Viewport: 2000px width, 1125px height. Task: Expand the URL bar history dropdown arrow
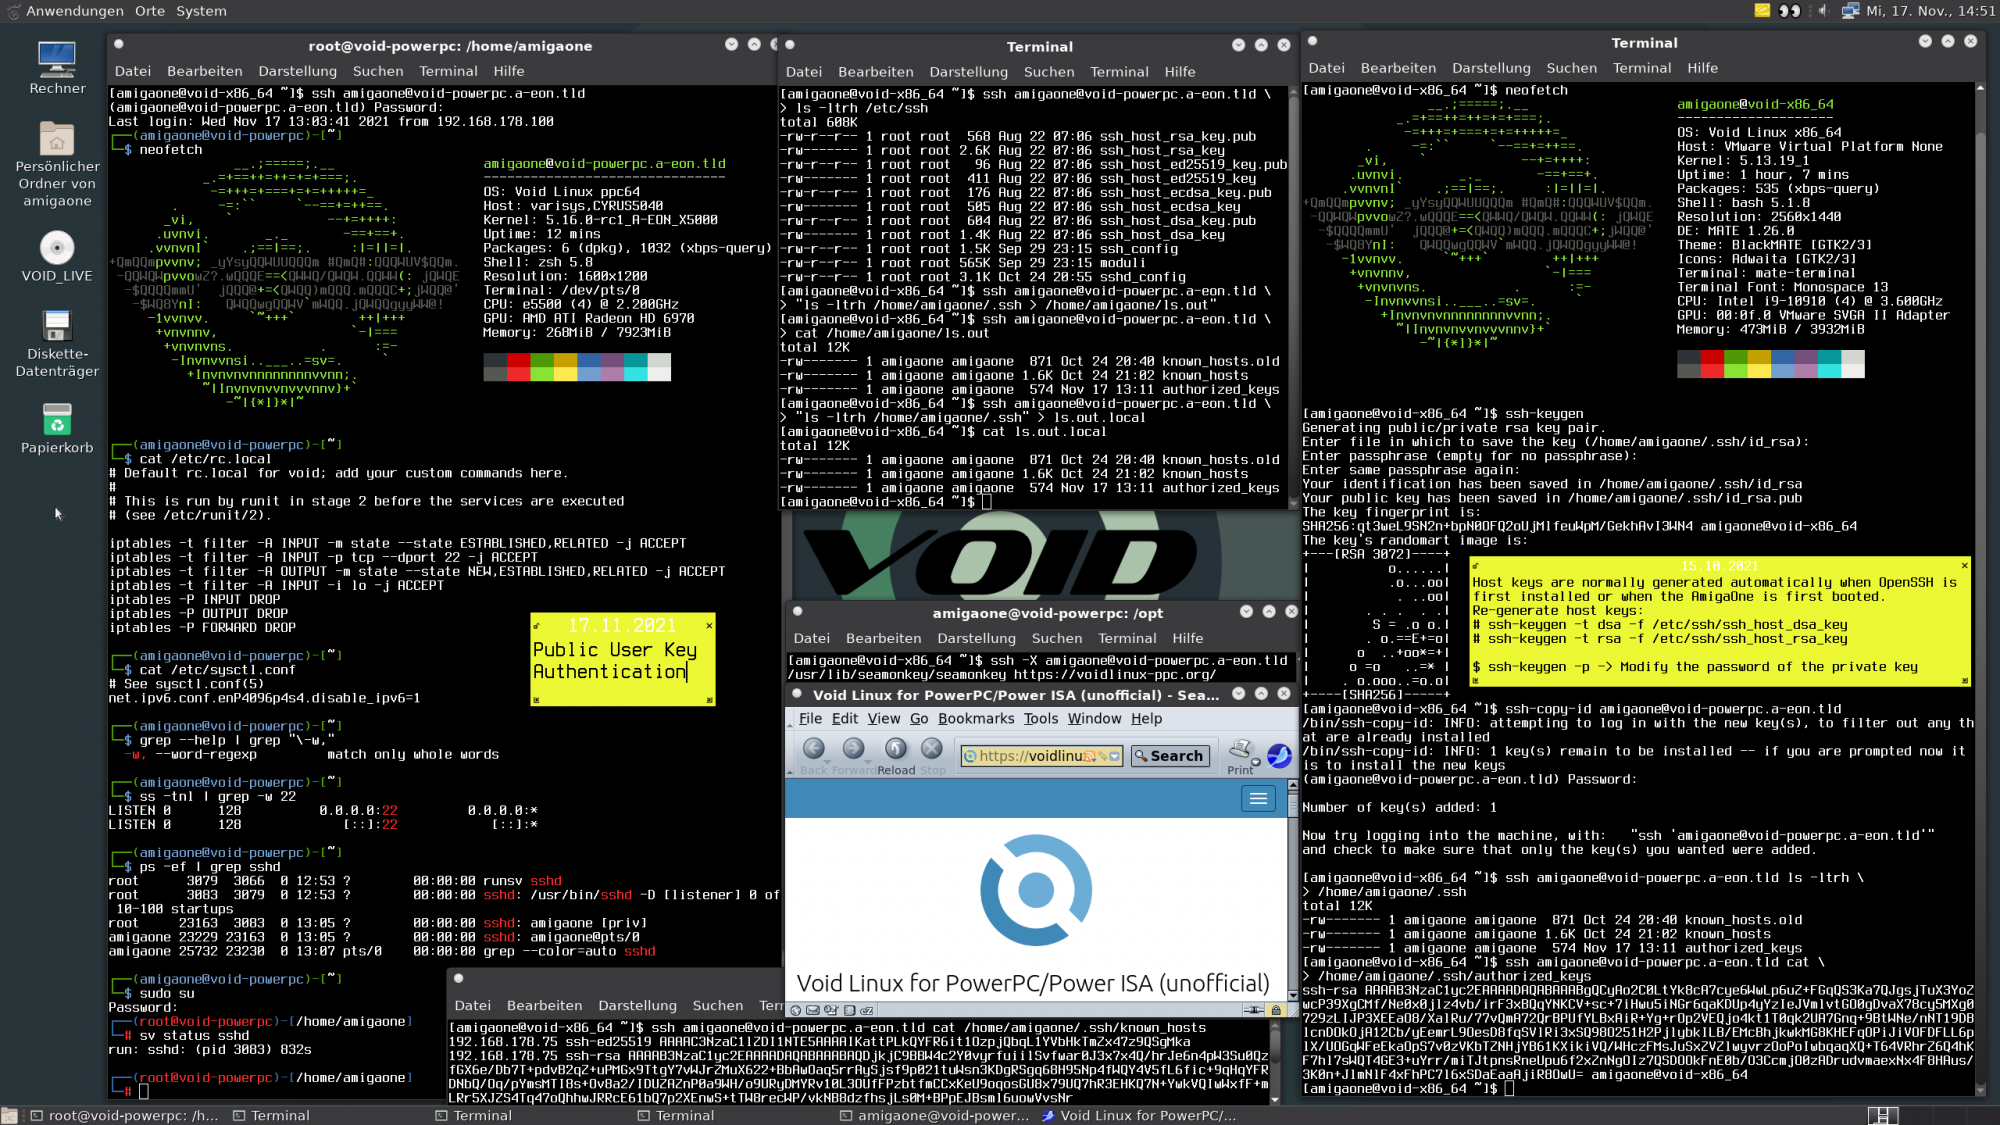pos(1114,756)
